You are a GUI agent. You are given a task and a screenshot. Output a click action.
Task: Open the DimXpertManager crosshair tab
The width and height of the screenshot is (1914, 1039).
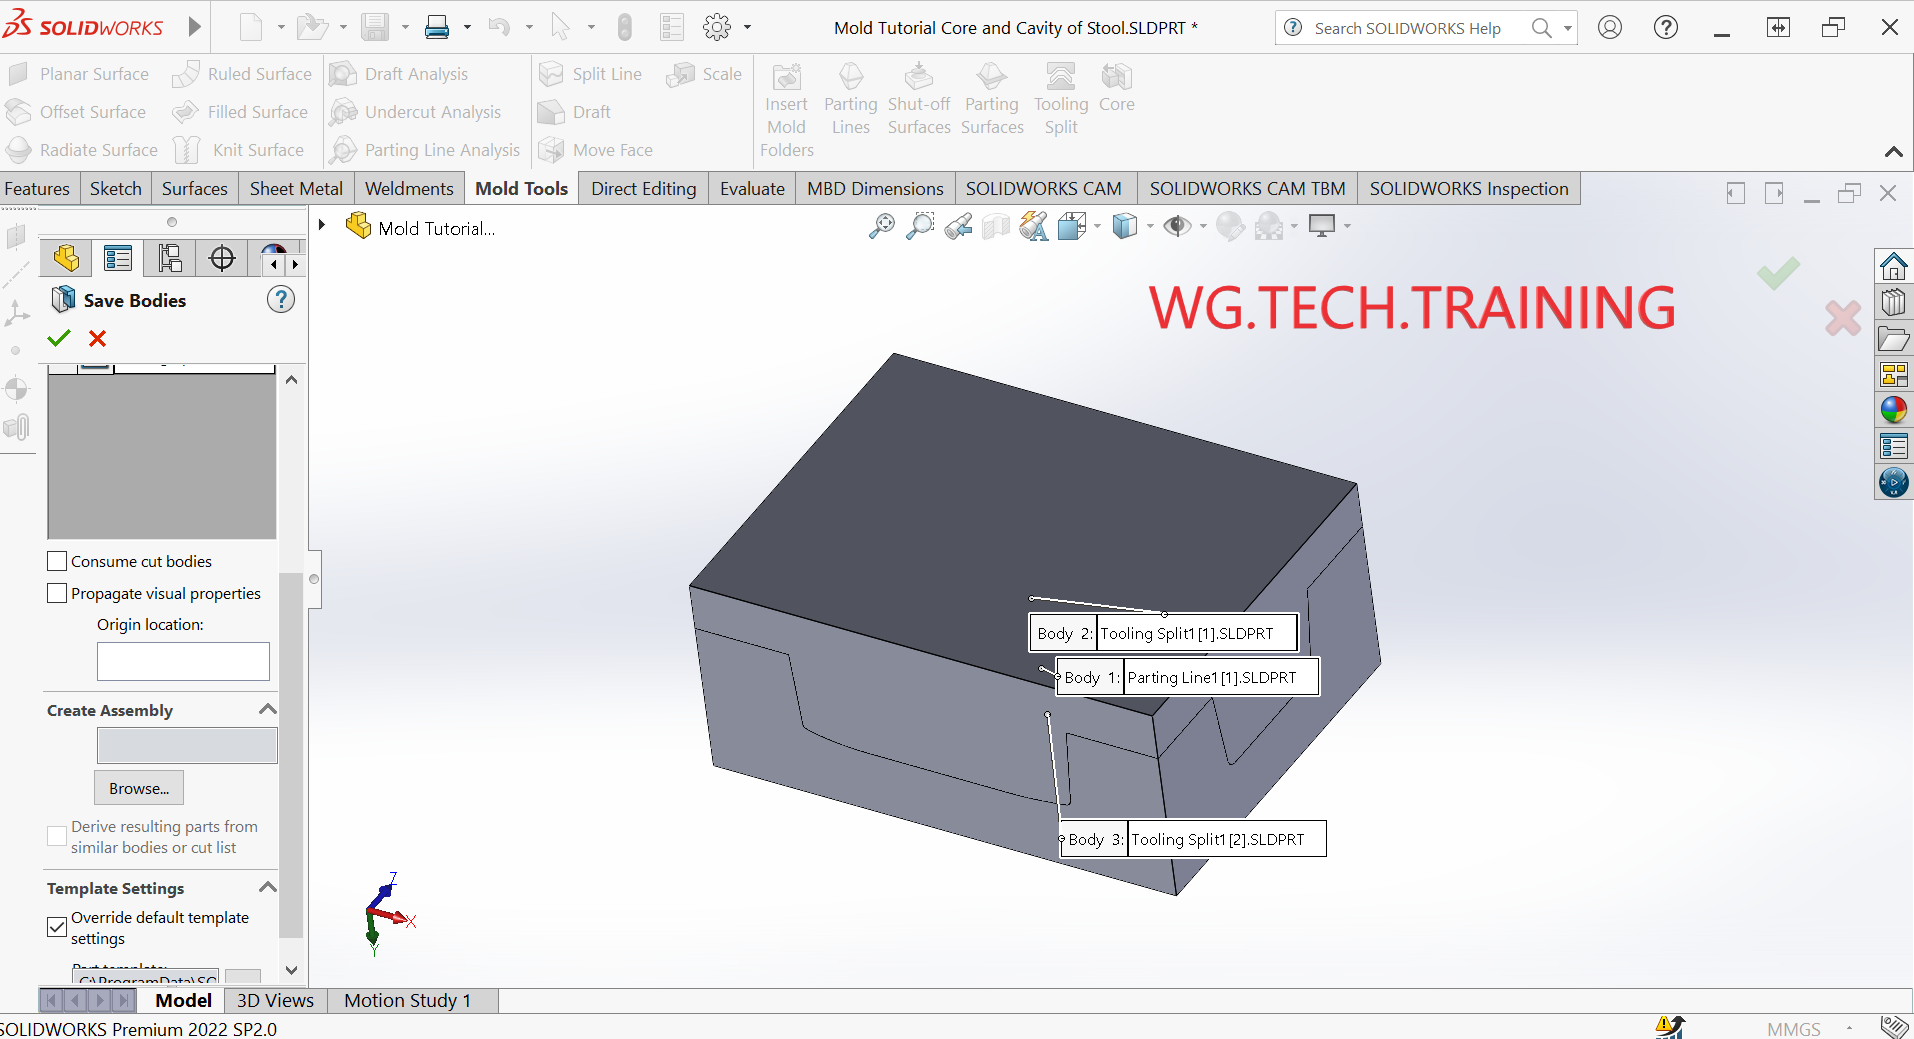[222, 259]
